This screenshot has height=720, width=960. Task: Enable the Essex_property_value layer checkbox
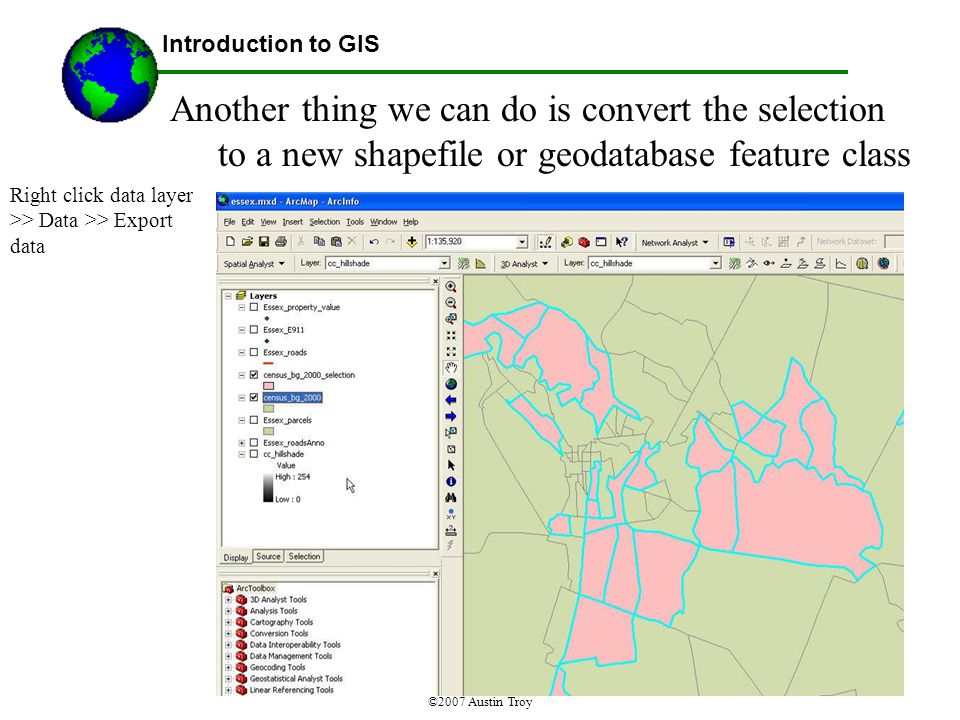click(x=253, y=307)
